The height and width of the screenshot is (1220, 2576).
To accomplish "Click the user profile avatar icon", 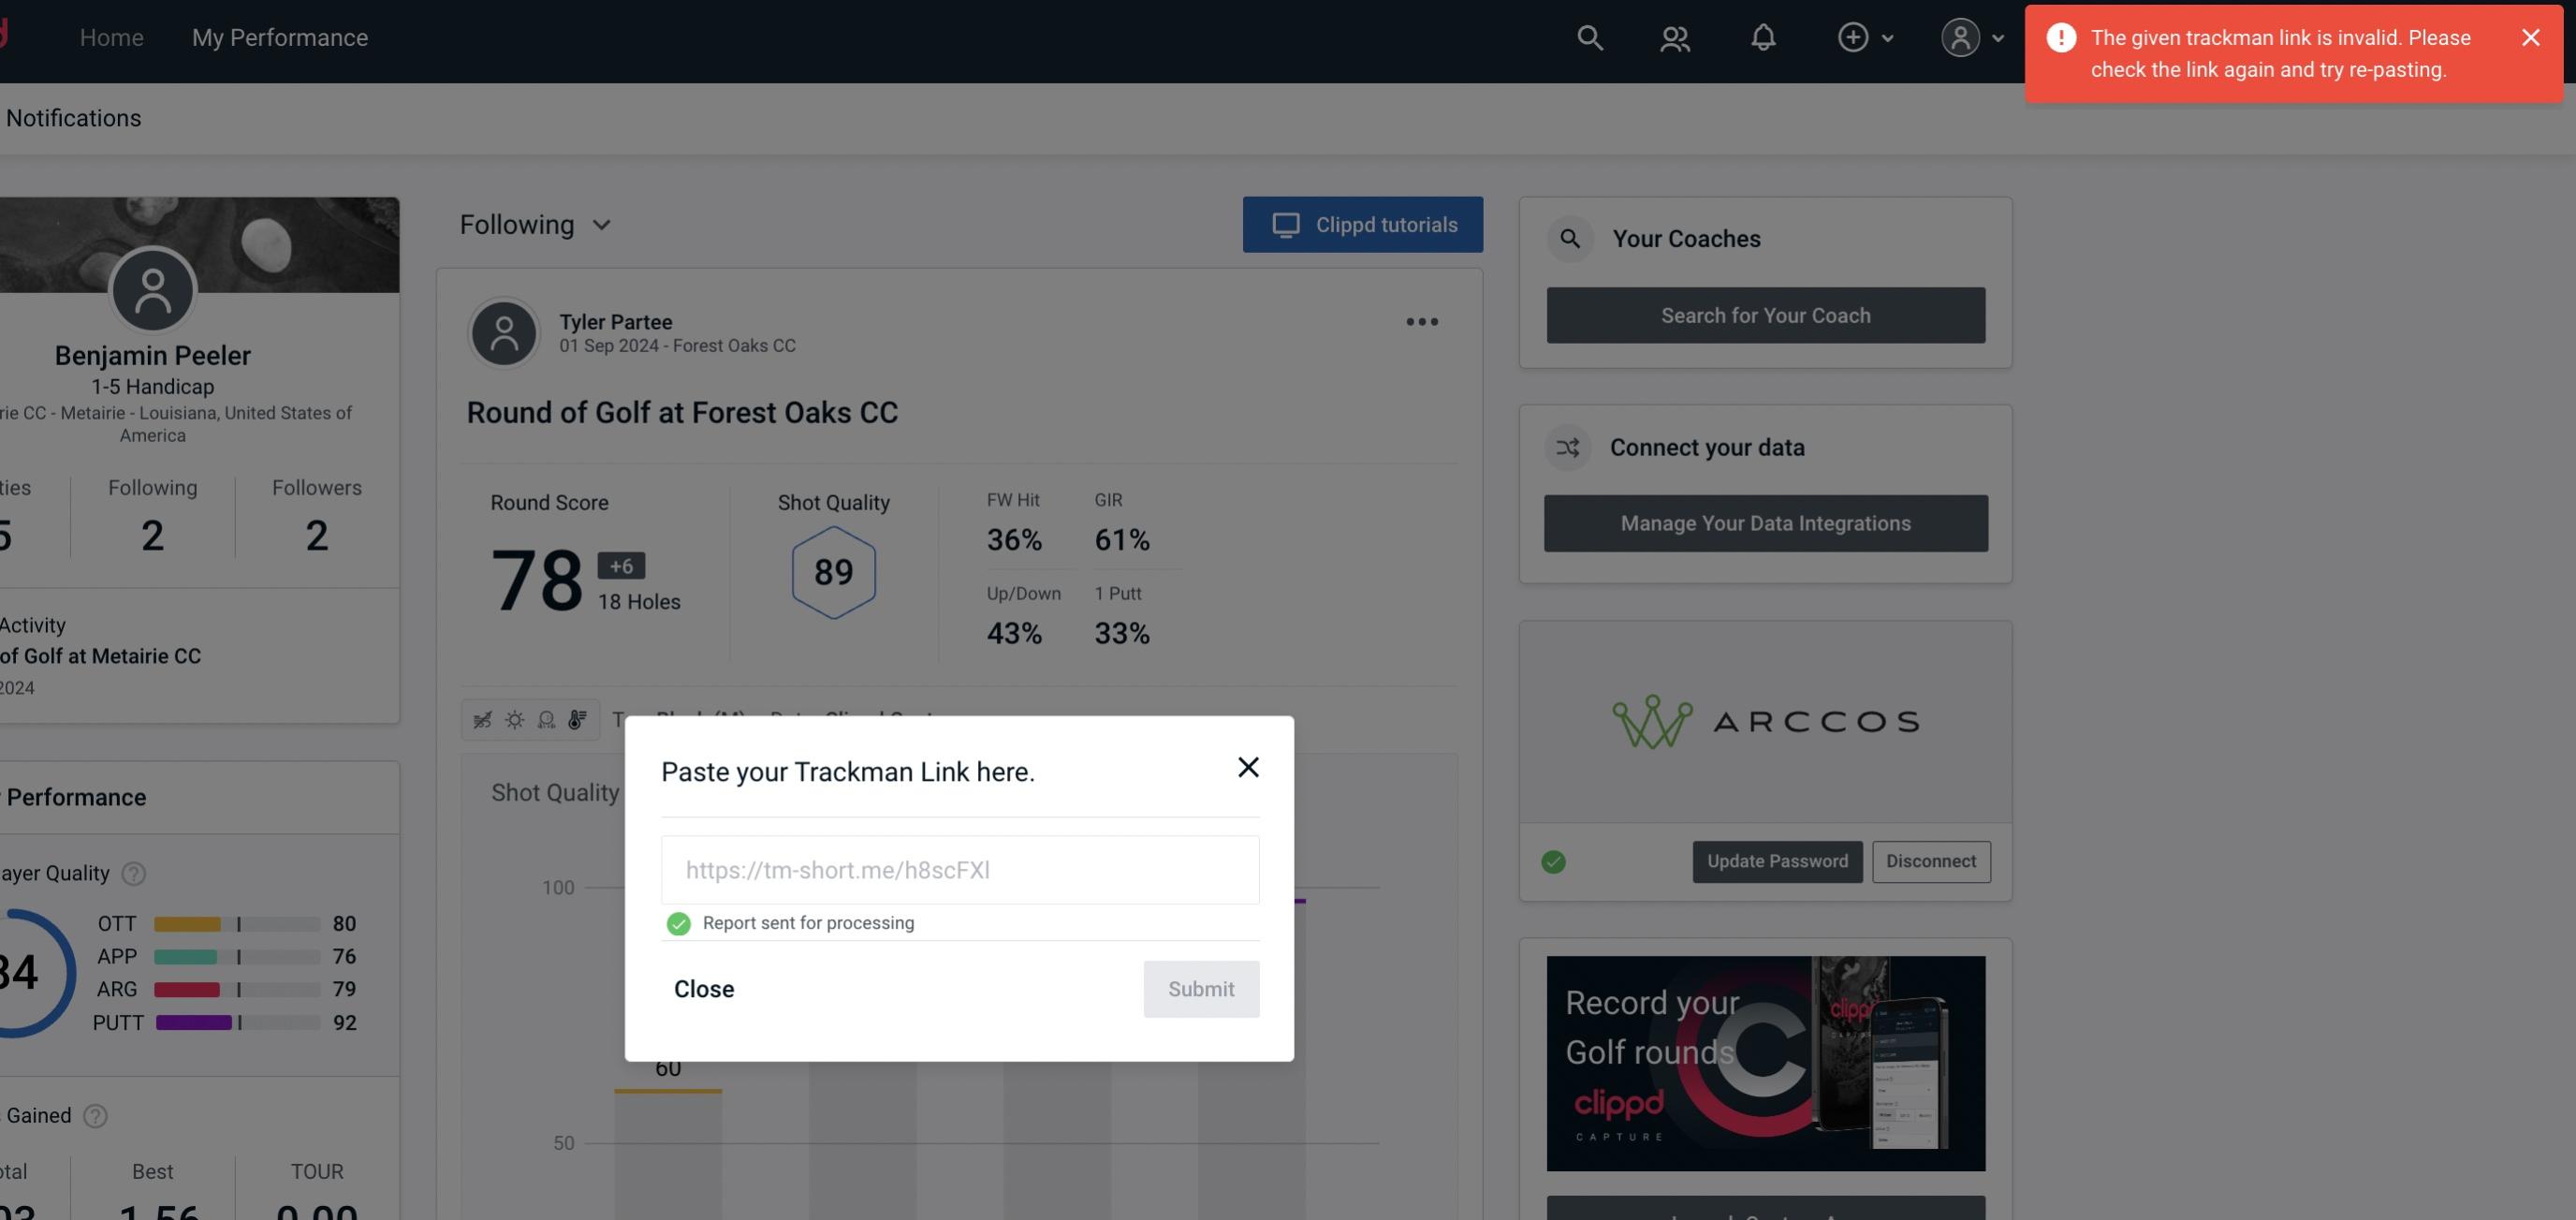I will tap(1960, 37).
